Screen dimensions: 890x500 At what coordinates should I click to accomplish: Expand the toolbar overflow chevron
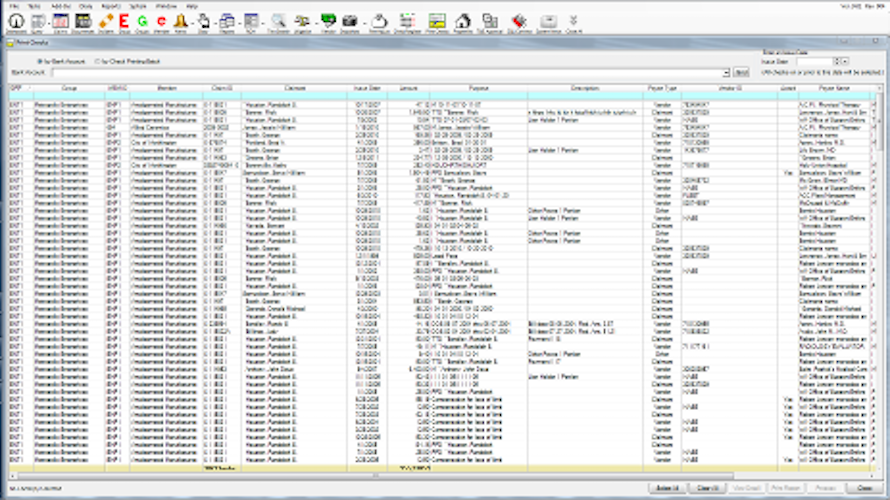coord(573,22)
